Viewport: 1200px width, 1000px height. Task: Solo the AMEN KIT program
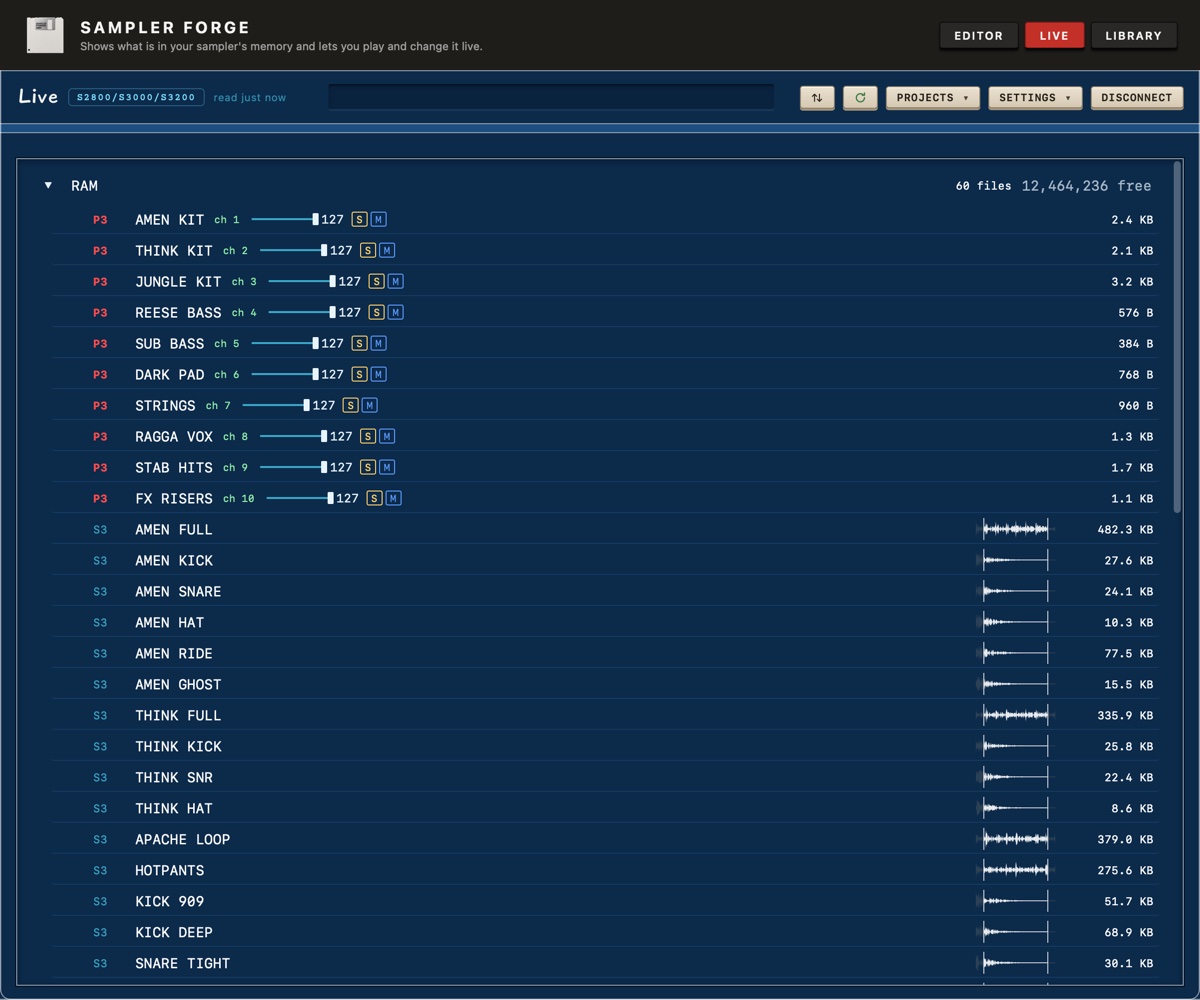tap(359, 219)
